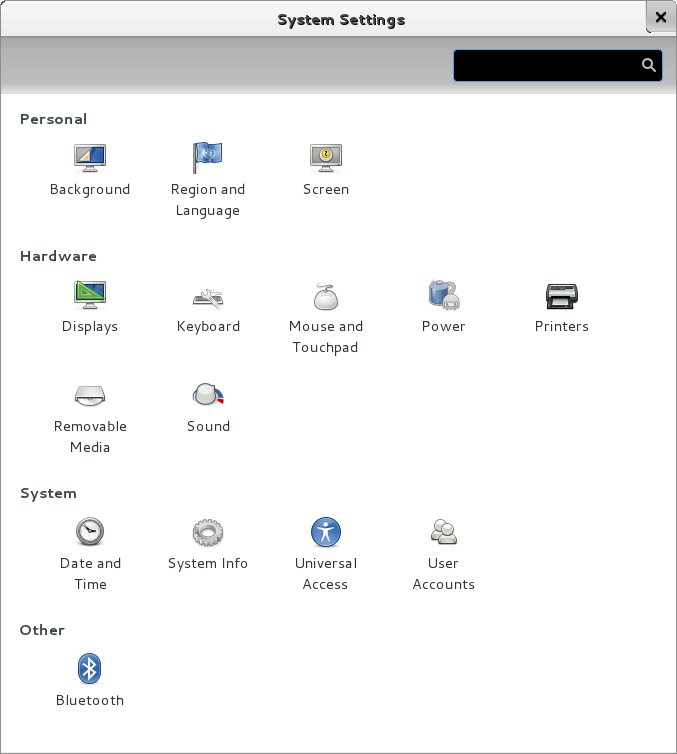Viewport: 677px width, 754px height.
Task: Open the Printers panel
Action: pos(562,295)
